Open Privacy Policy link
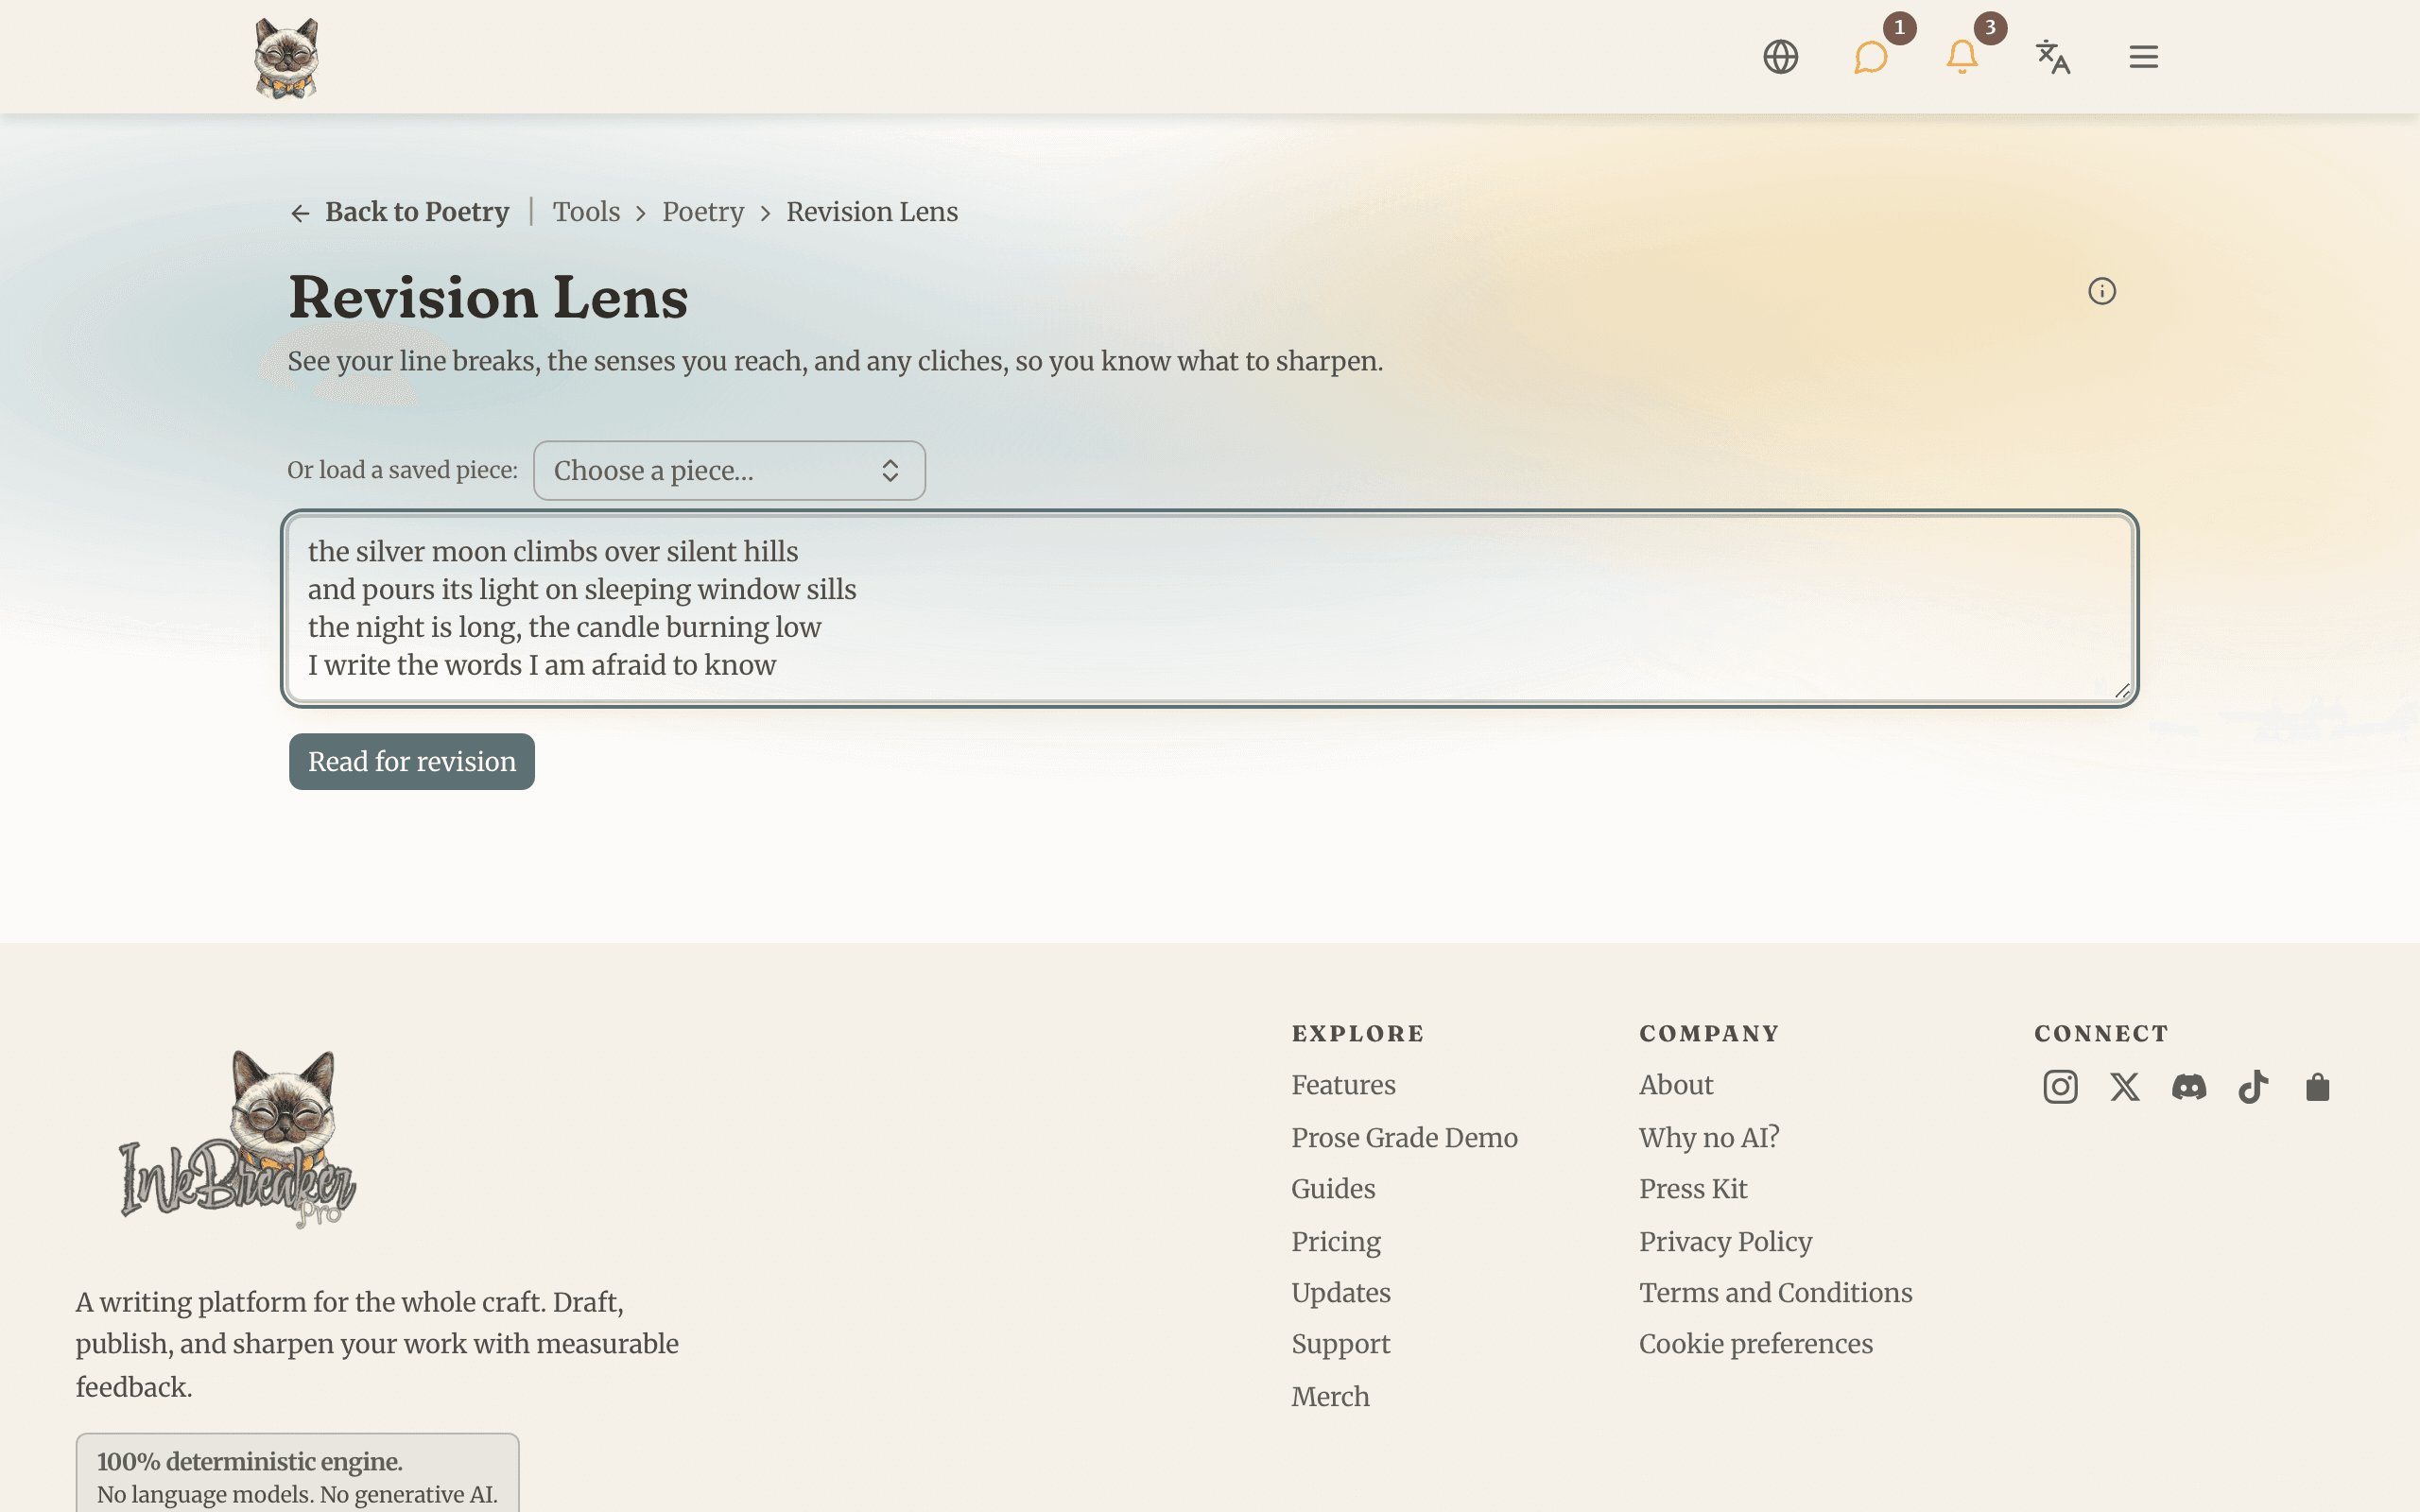 [x=1725, y=1242]
